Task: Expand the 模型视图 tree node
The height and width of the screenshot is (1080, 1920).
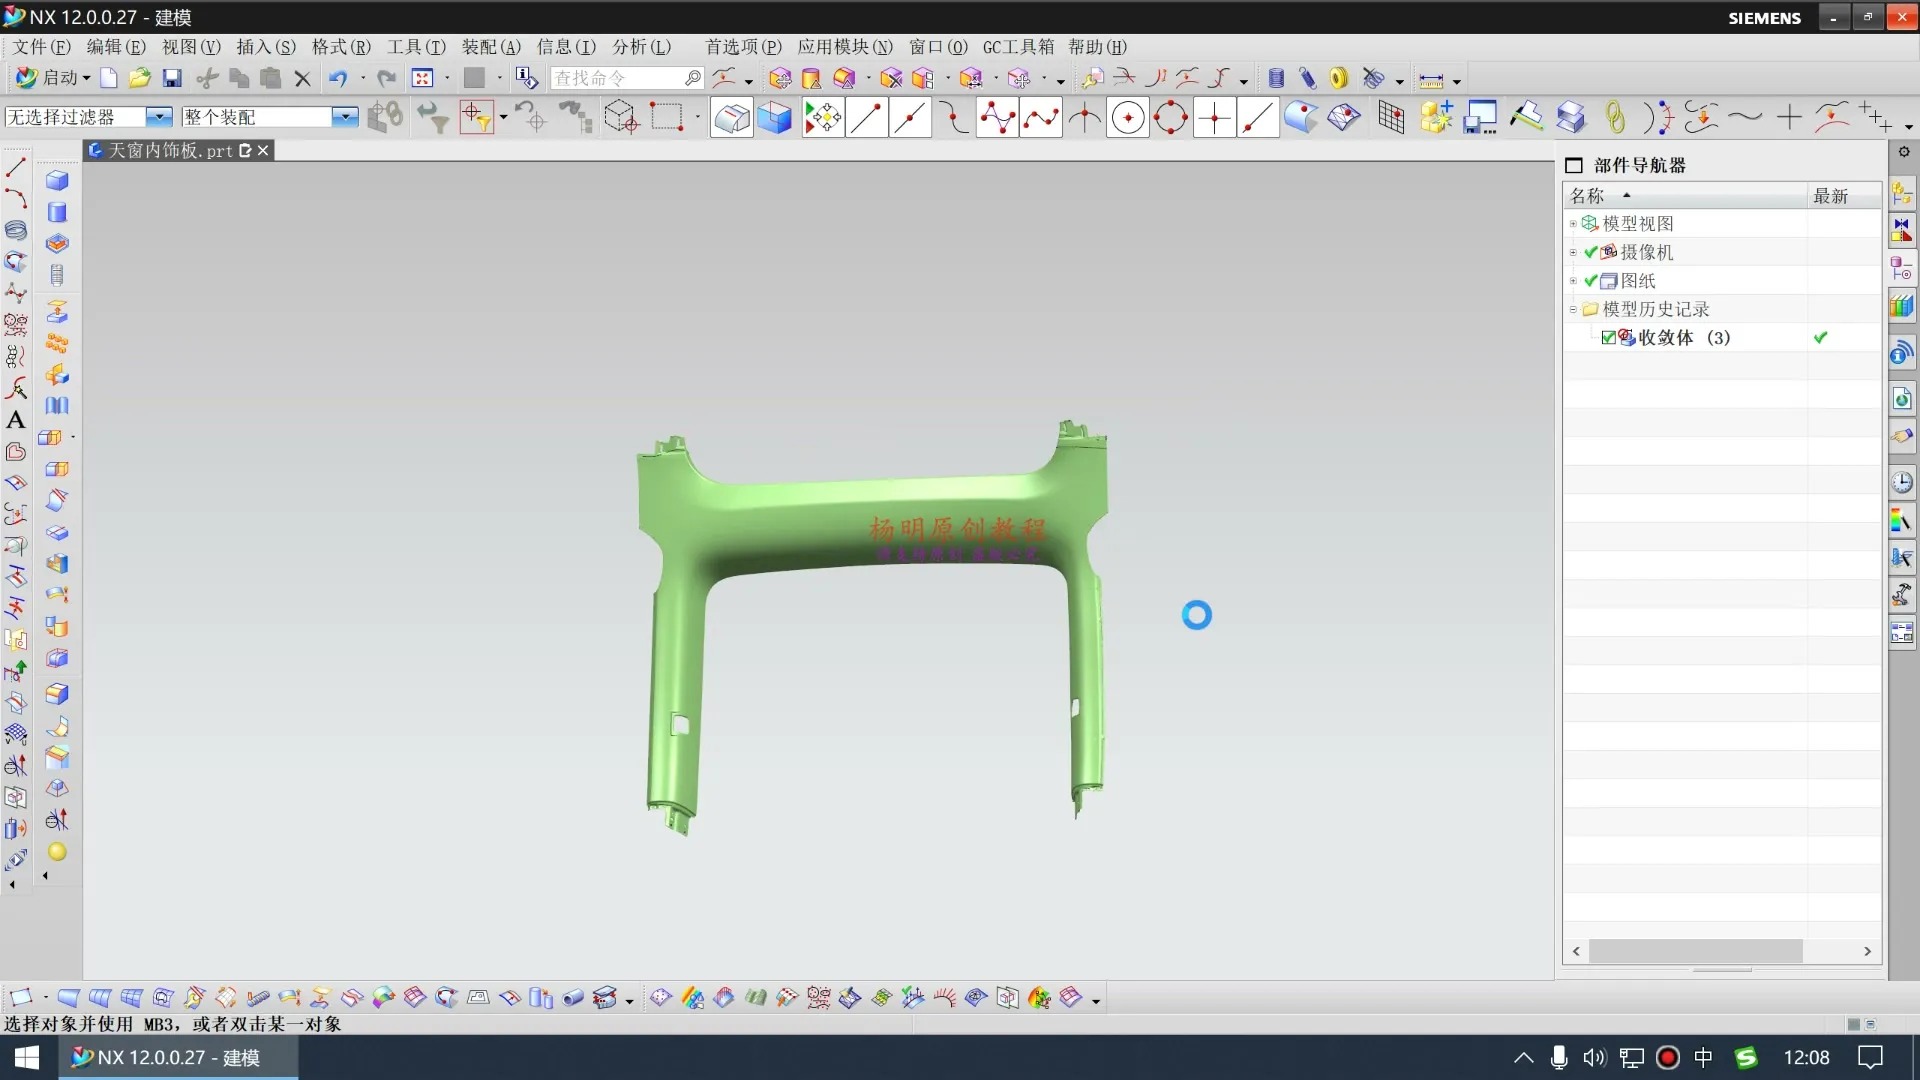Action: (1573, 224)
